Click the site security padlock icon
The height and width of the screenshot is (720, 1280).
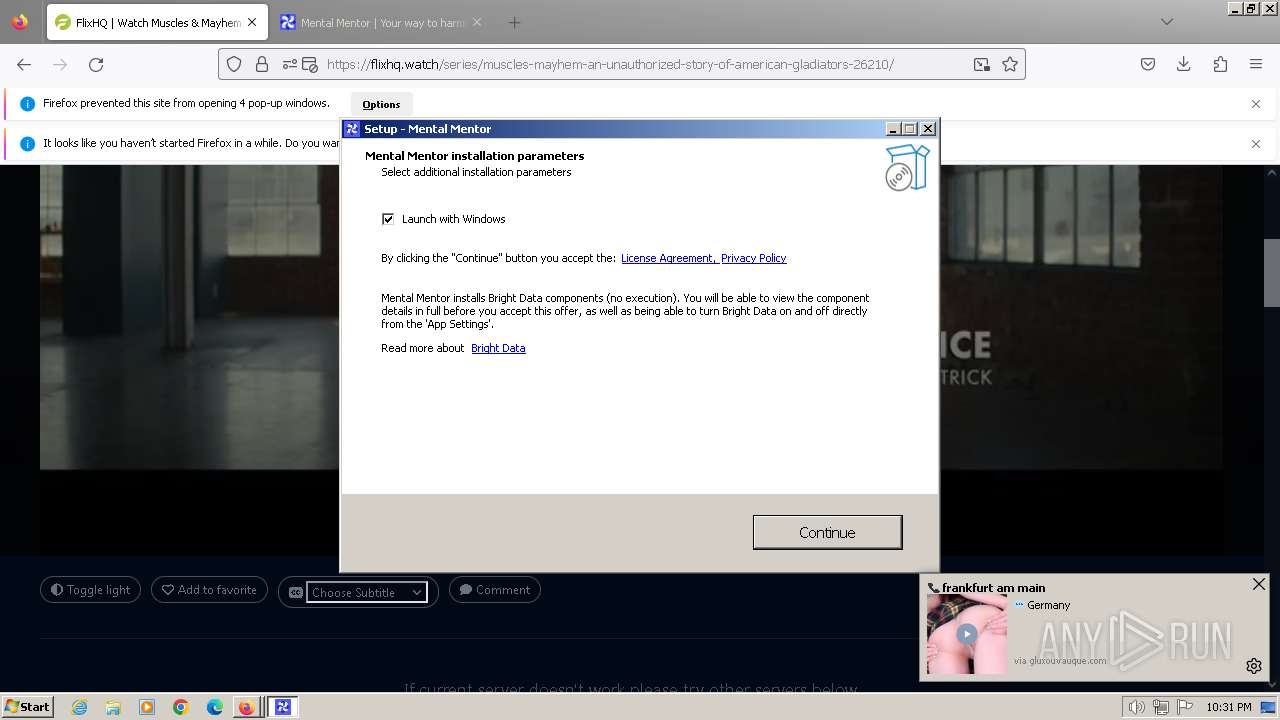pos(262,64)
